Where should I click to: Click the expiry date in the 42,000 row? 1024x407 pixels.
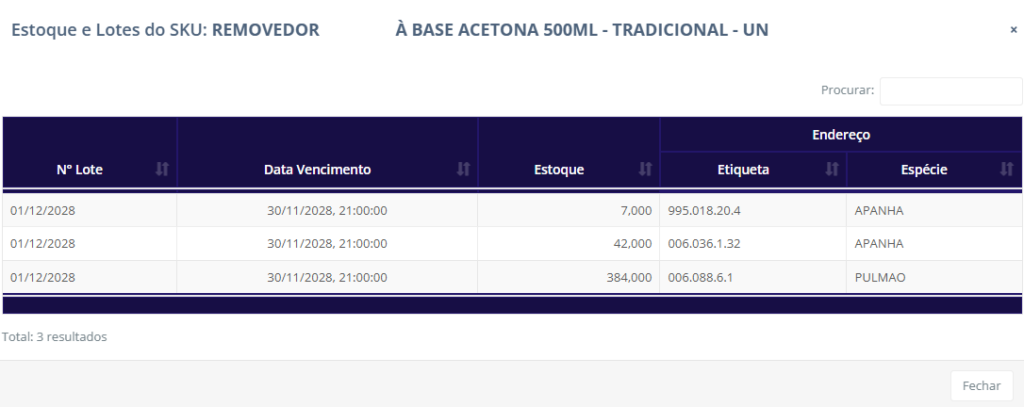click(327, 243)
